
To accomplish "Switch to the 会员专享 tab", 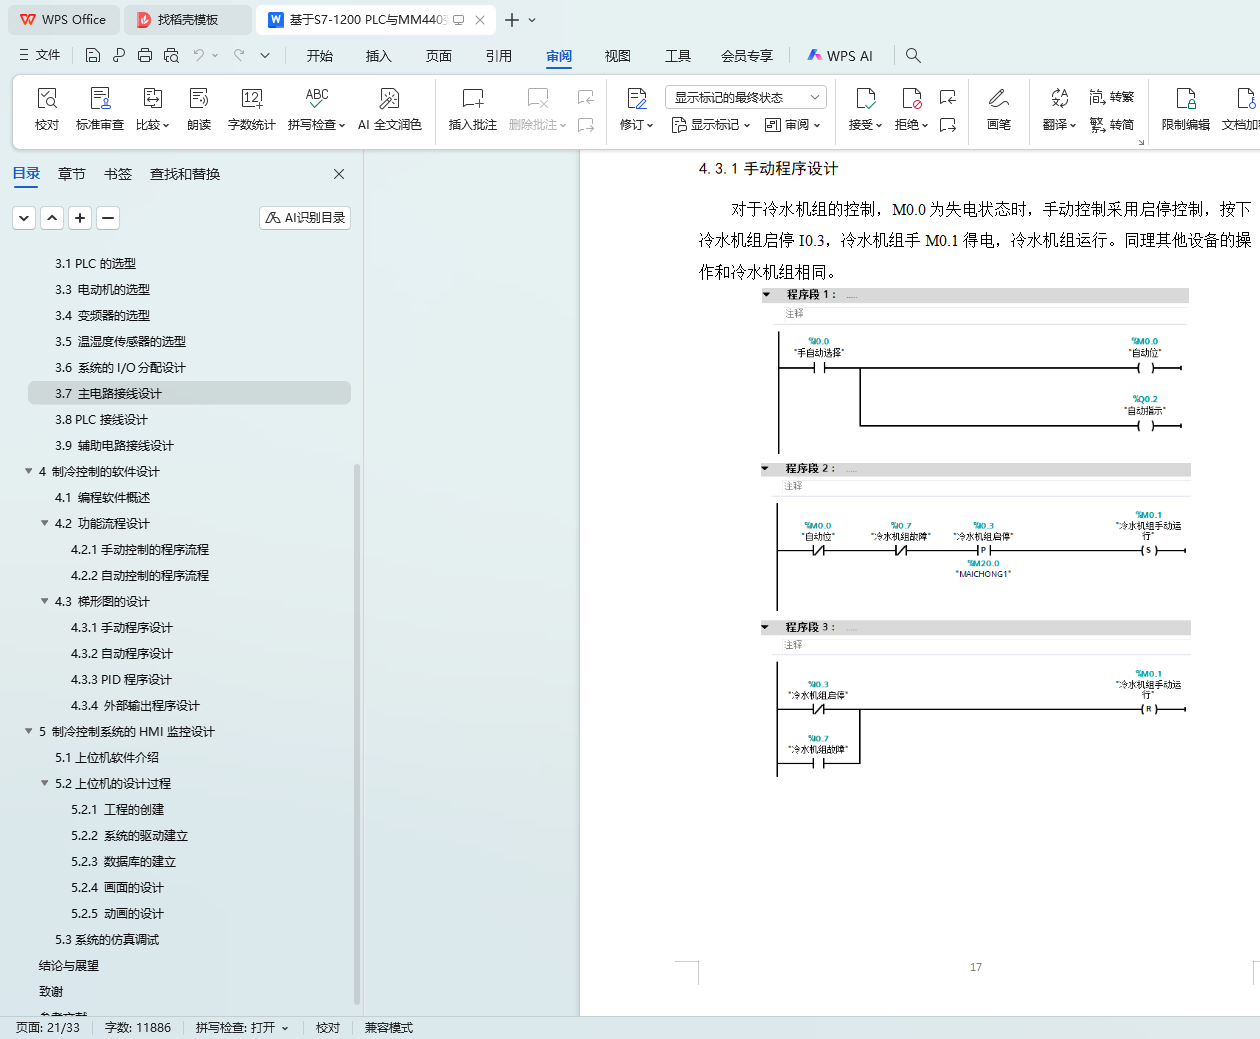I will (x=747, y=56).
